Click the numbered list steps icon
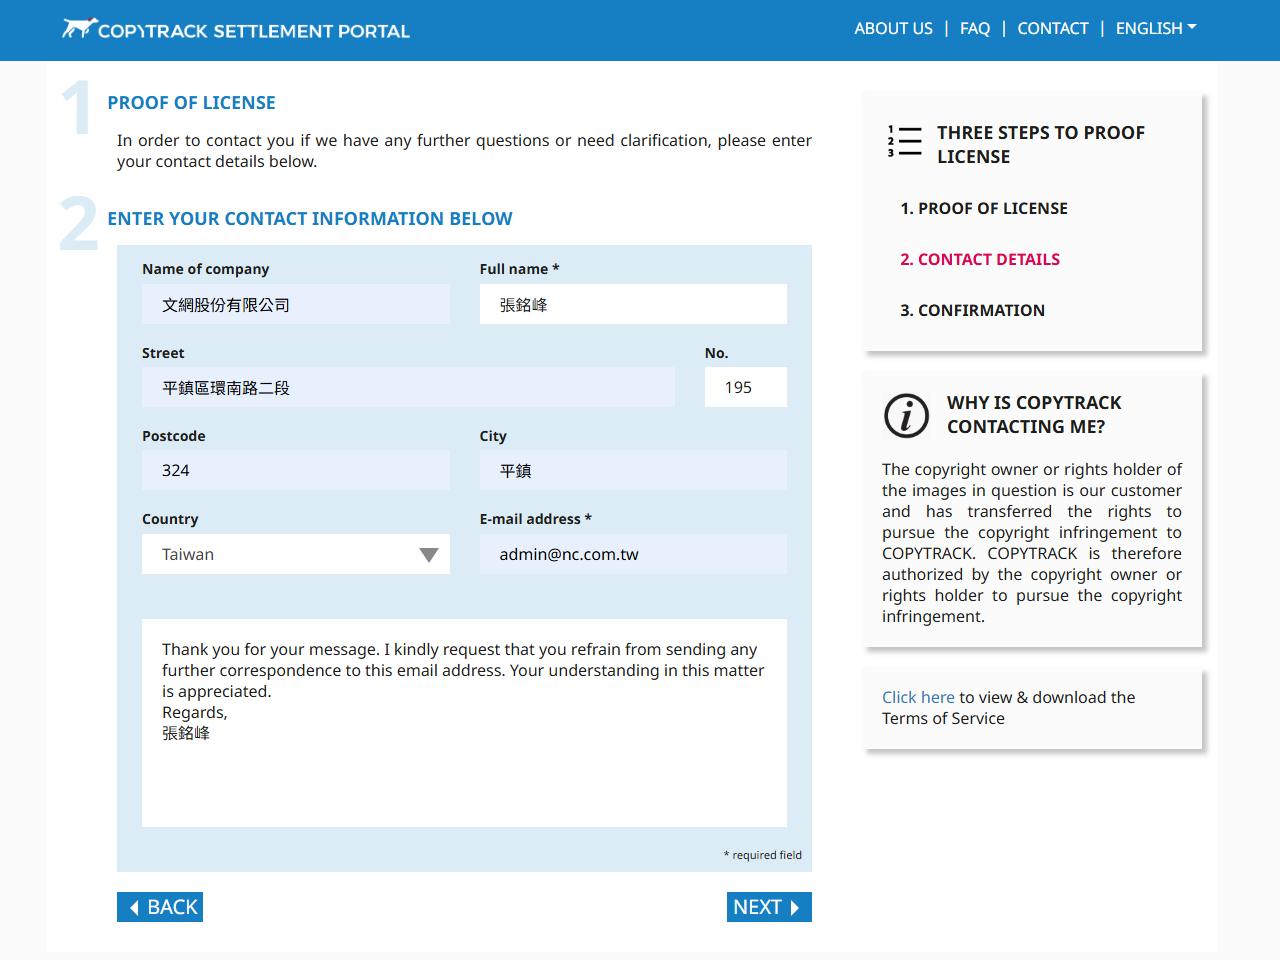Image resolution: width=1280 pixels, height=960 pixels. [904, 141]
